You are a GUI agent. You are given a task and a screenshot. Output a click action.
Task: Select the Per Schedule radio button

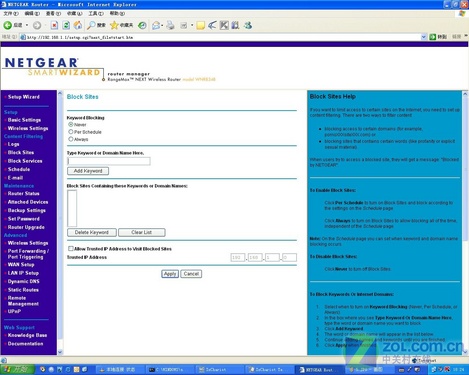[71, 132]
